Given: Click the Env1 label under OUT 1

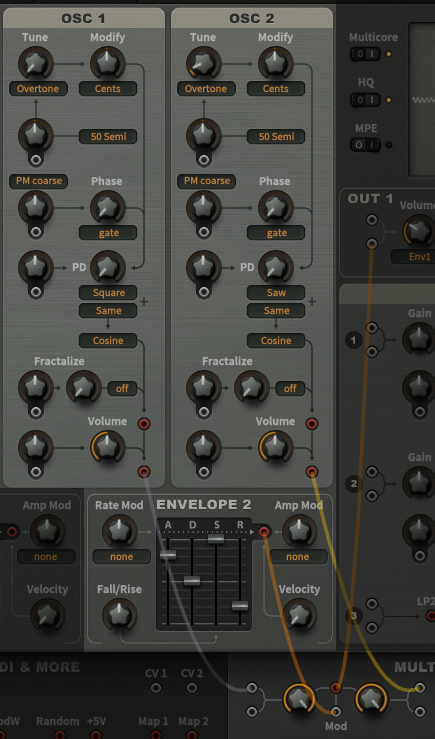Looking at the screenshot, I should tap(413, 256).
